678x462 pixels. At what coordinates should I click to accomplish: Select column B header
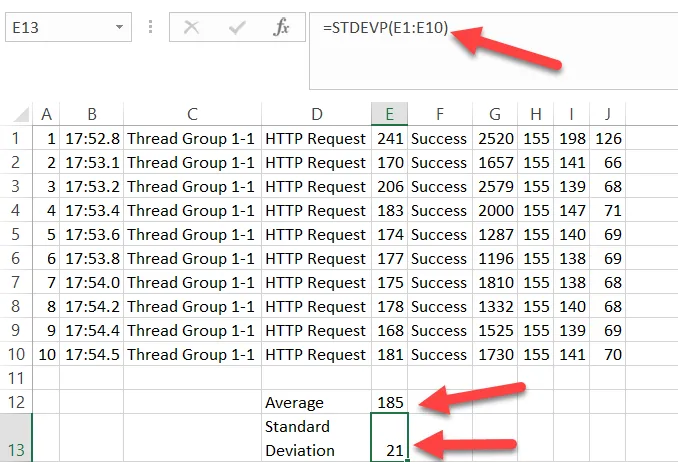(x=92, y=114)
